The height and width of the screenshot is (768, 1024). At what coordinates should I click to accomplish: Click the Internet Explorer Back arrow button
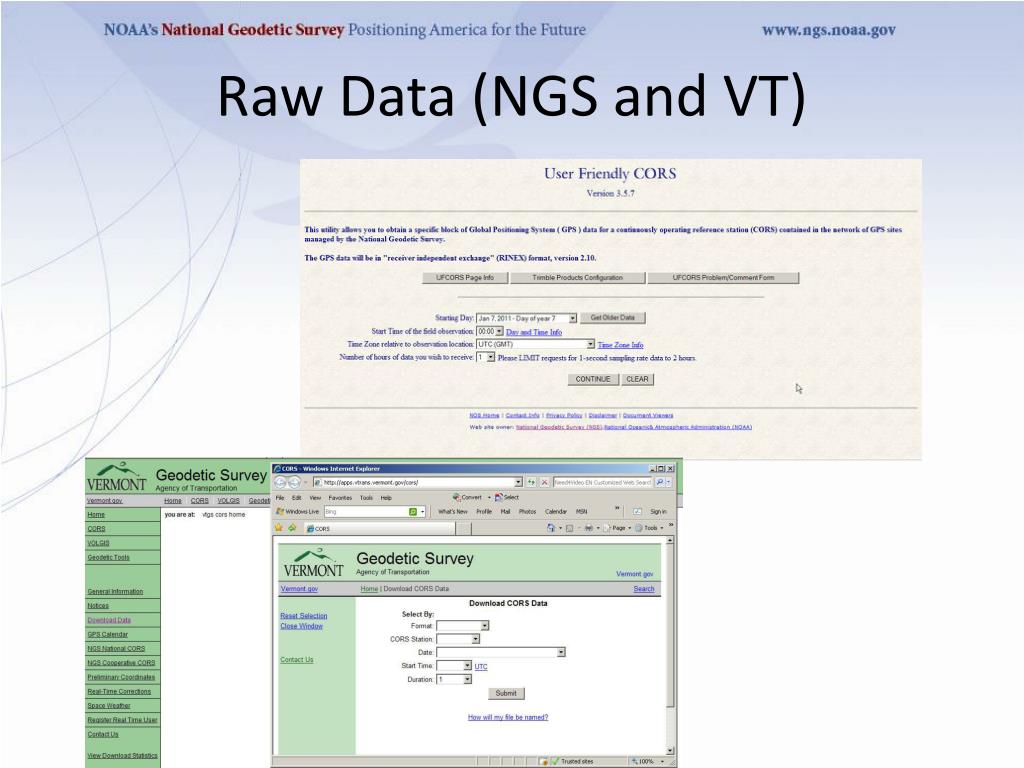pos(280,482)
